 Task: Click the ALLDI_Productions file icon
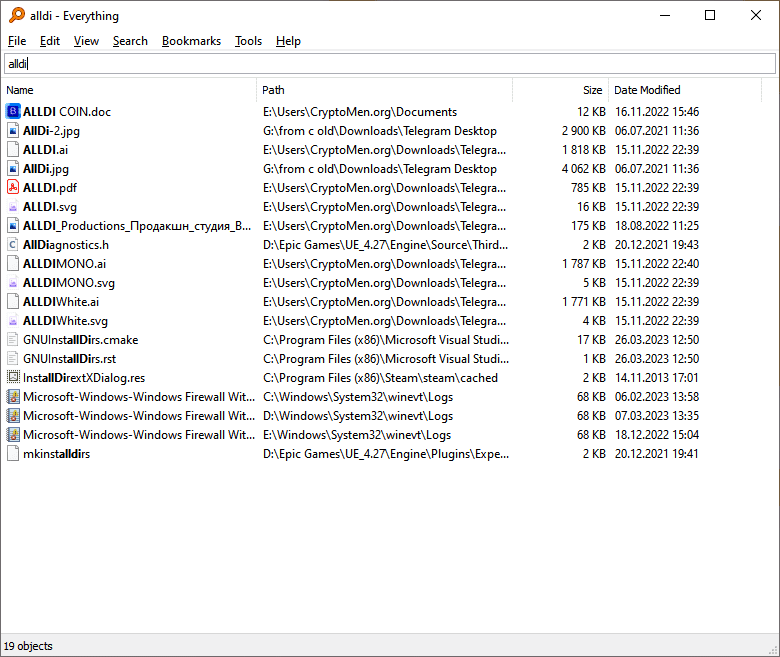pyautogui.click(x=13, y=226)
